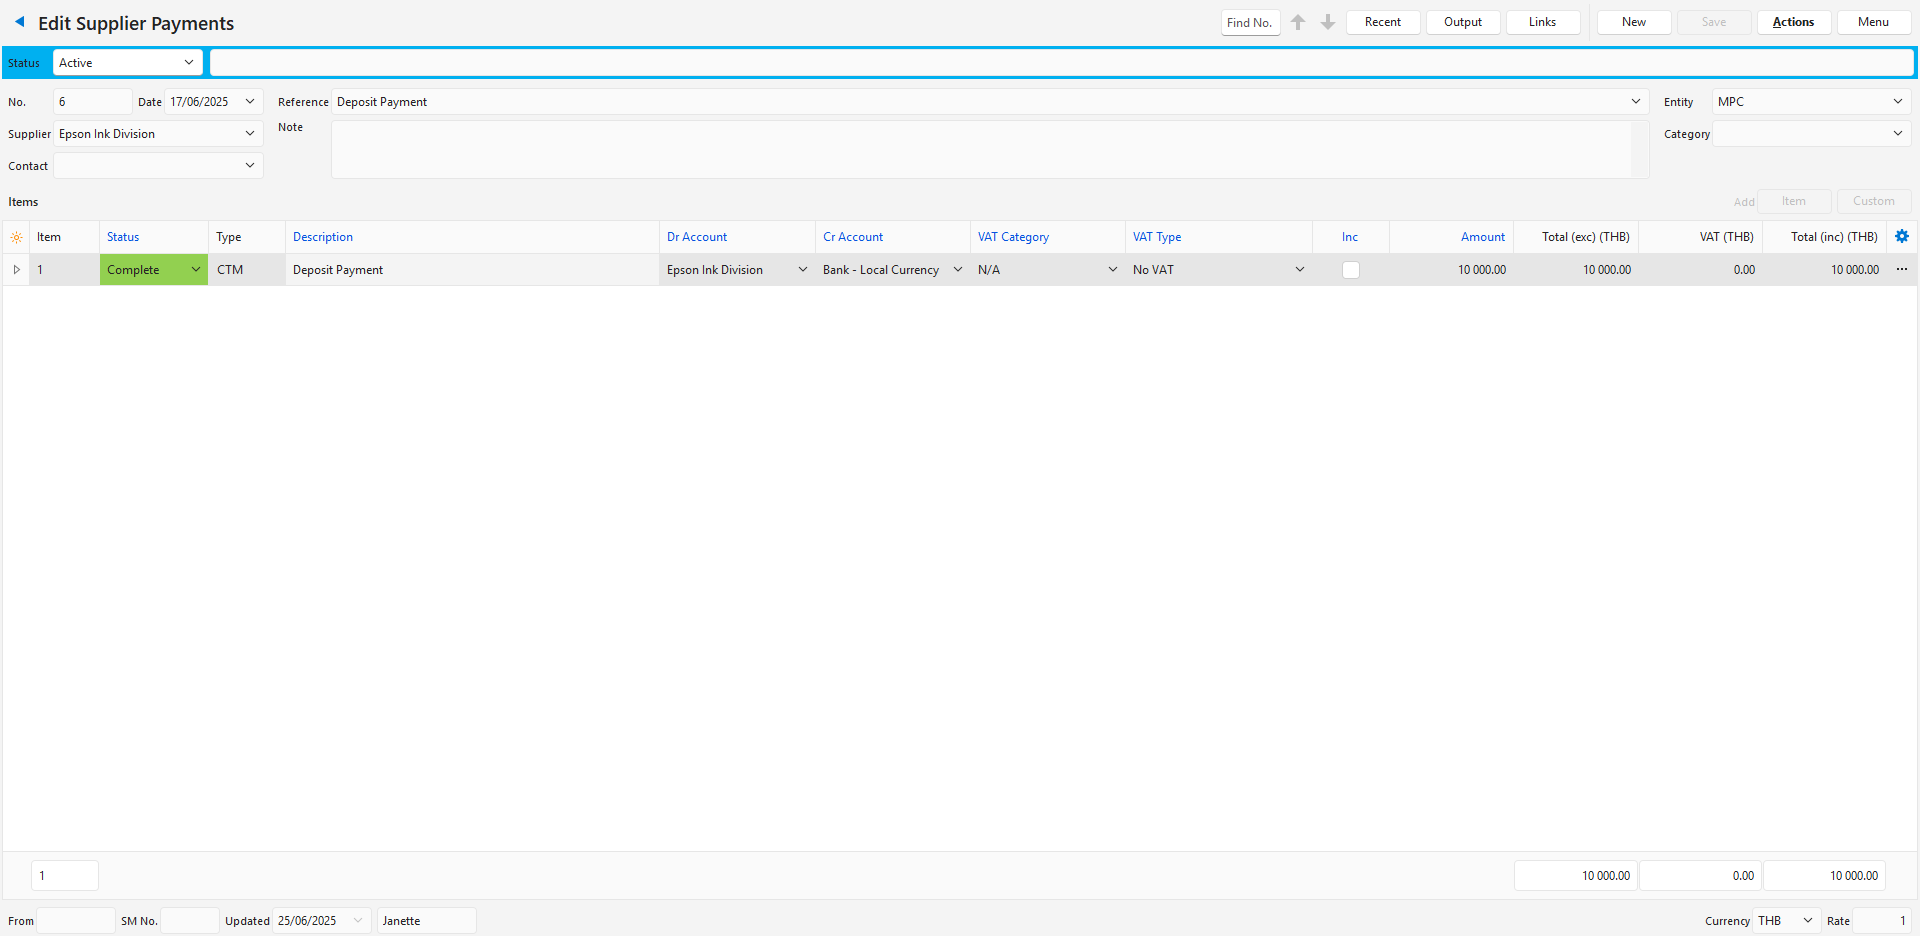Click the blue back arrow icon
Screen dimensions: 1920x936
tap(19, 22)
